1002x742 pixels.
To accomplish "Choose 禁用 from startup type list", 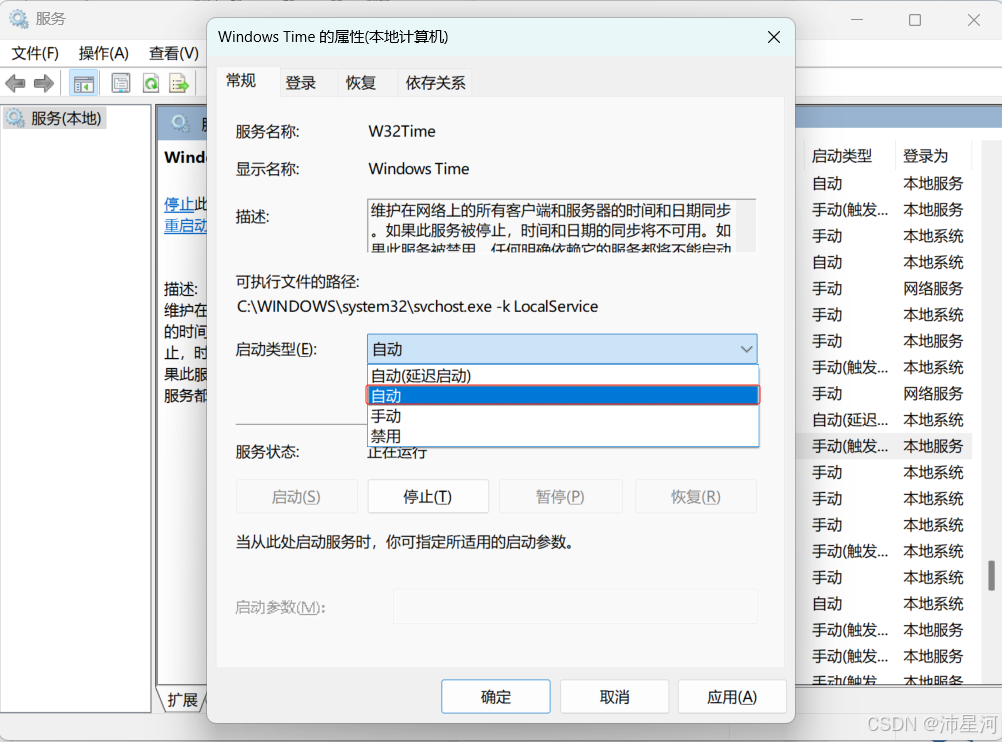I will pos(563,436).
